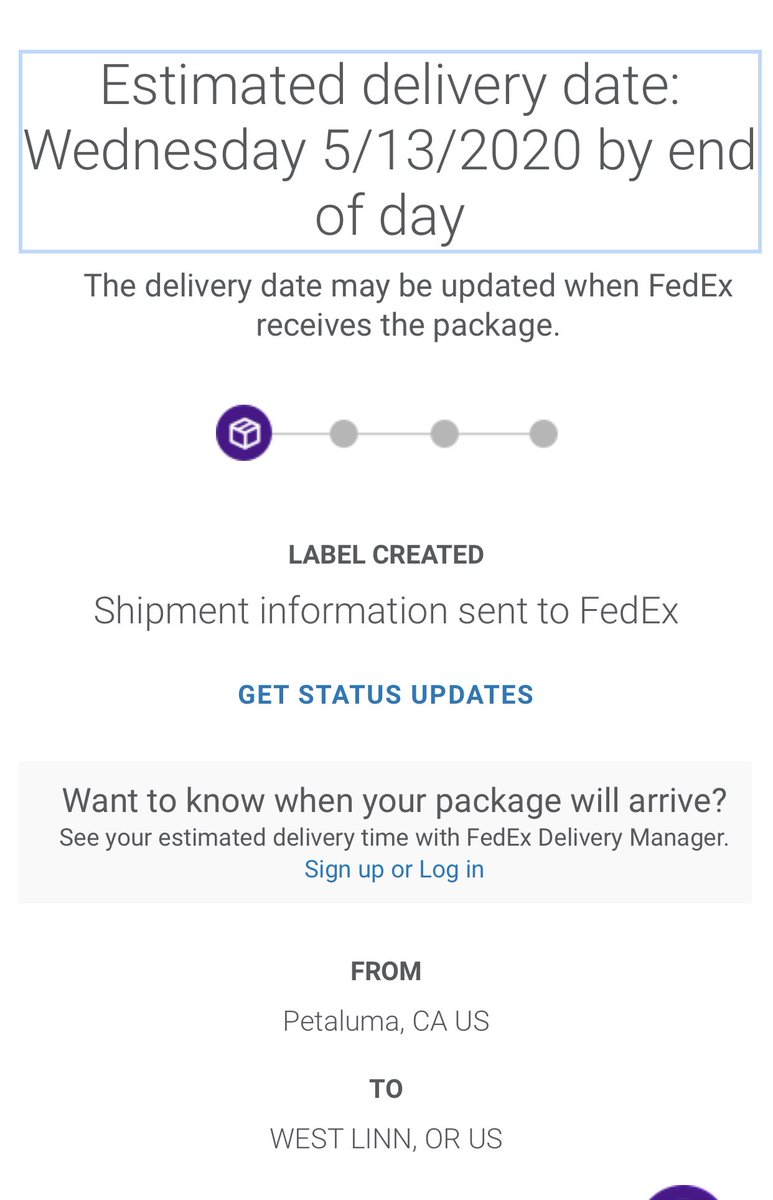The image size is (773, 1200).
Task: Tap the Shipment information sent to FedEx text
Action: [386, 611]
